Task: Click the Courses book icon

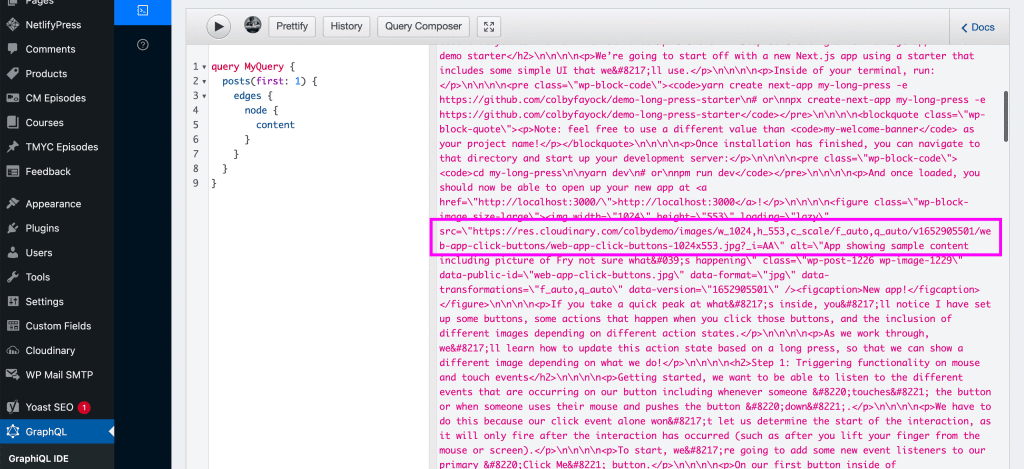Action: [12, 123]
